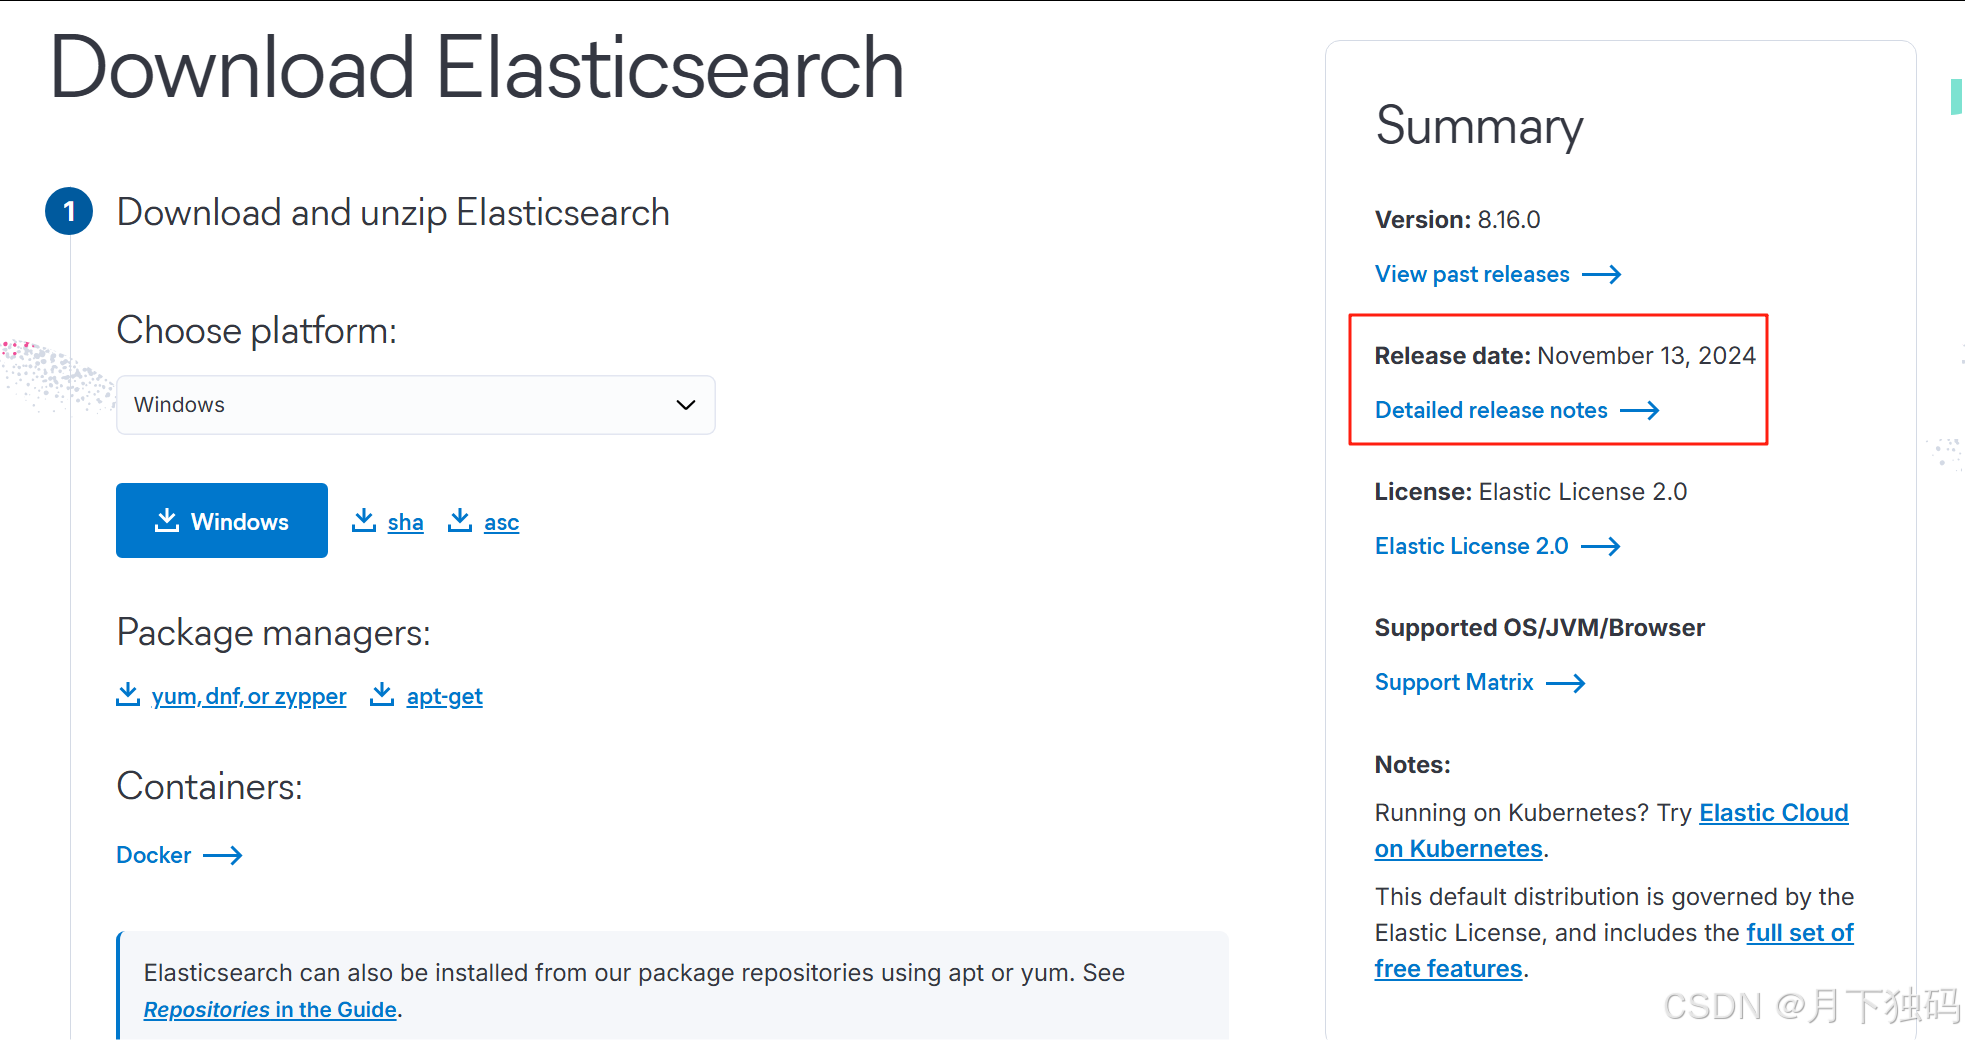This screenshot has width=1965, height=1040.
Task: Click the download icon beside sha
Action: [x=364, y=520]
